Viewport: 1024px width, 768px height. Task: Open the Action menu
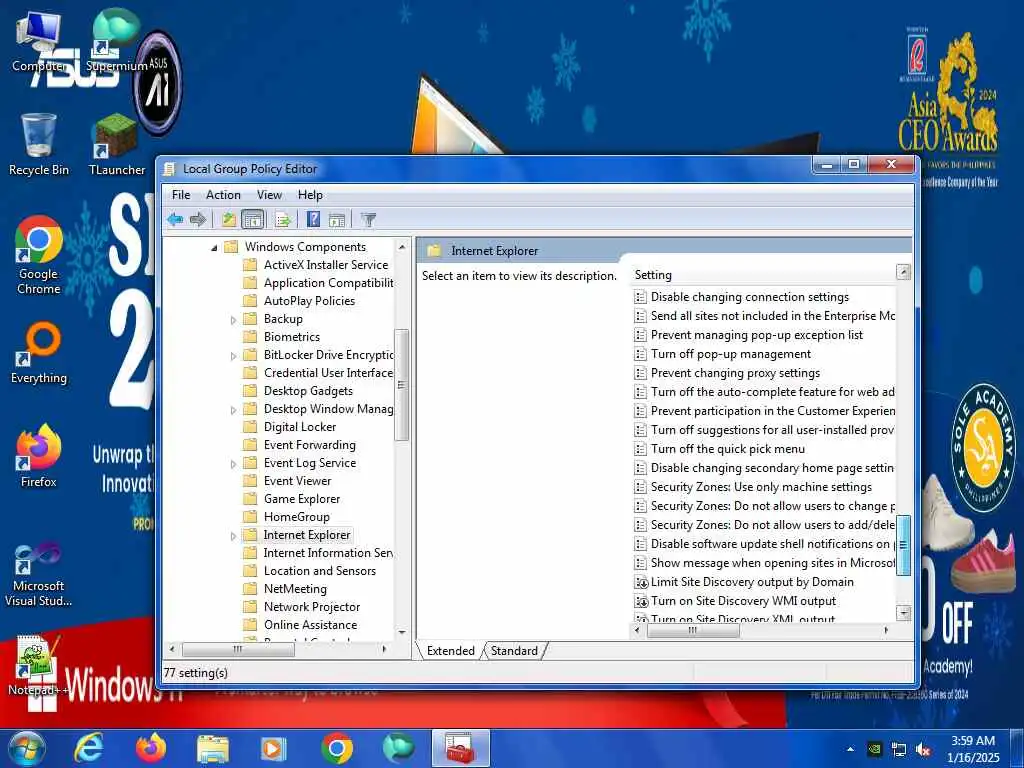coord(223,195)
